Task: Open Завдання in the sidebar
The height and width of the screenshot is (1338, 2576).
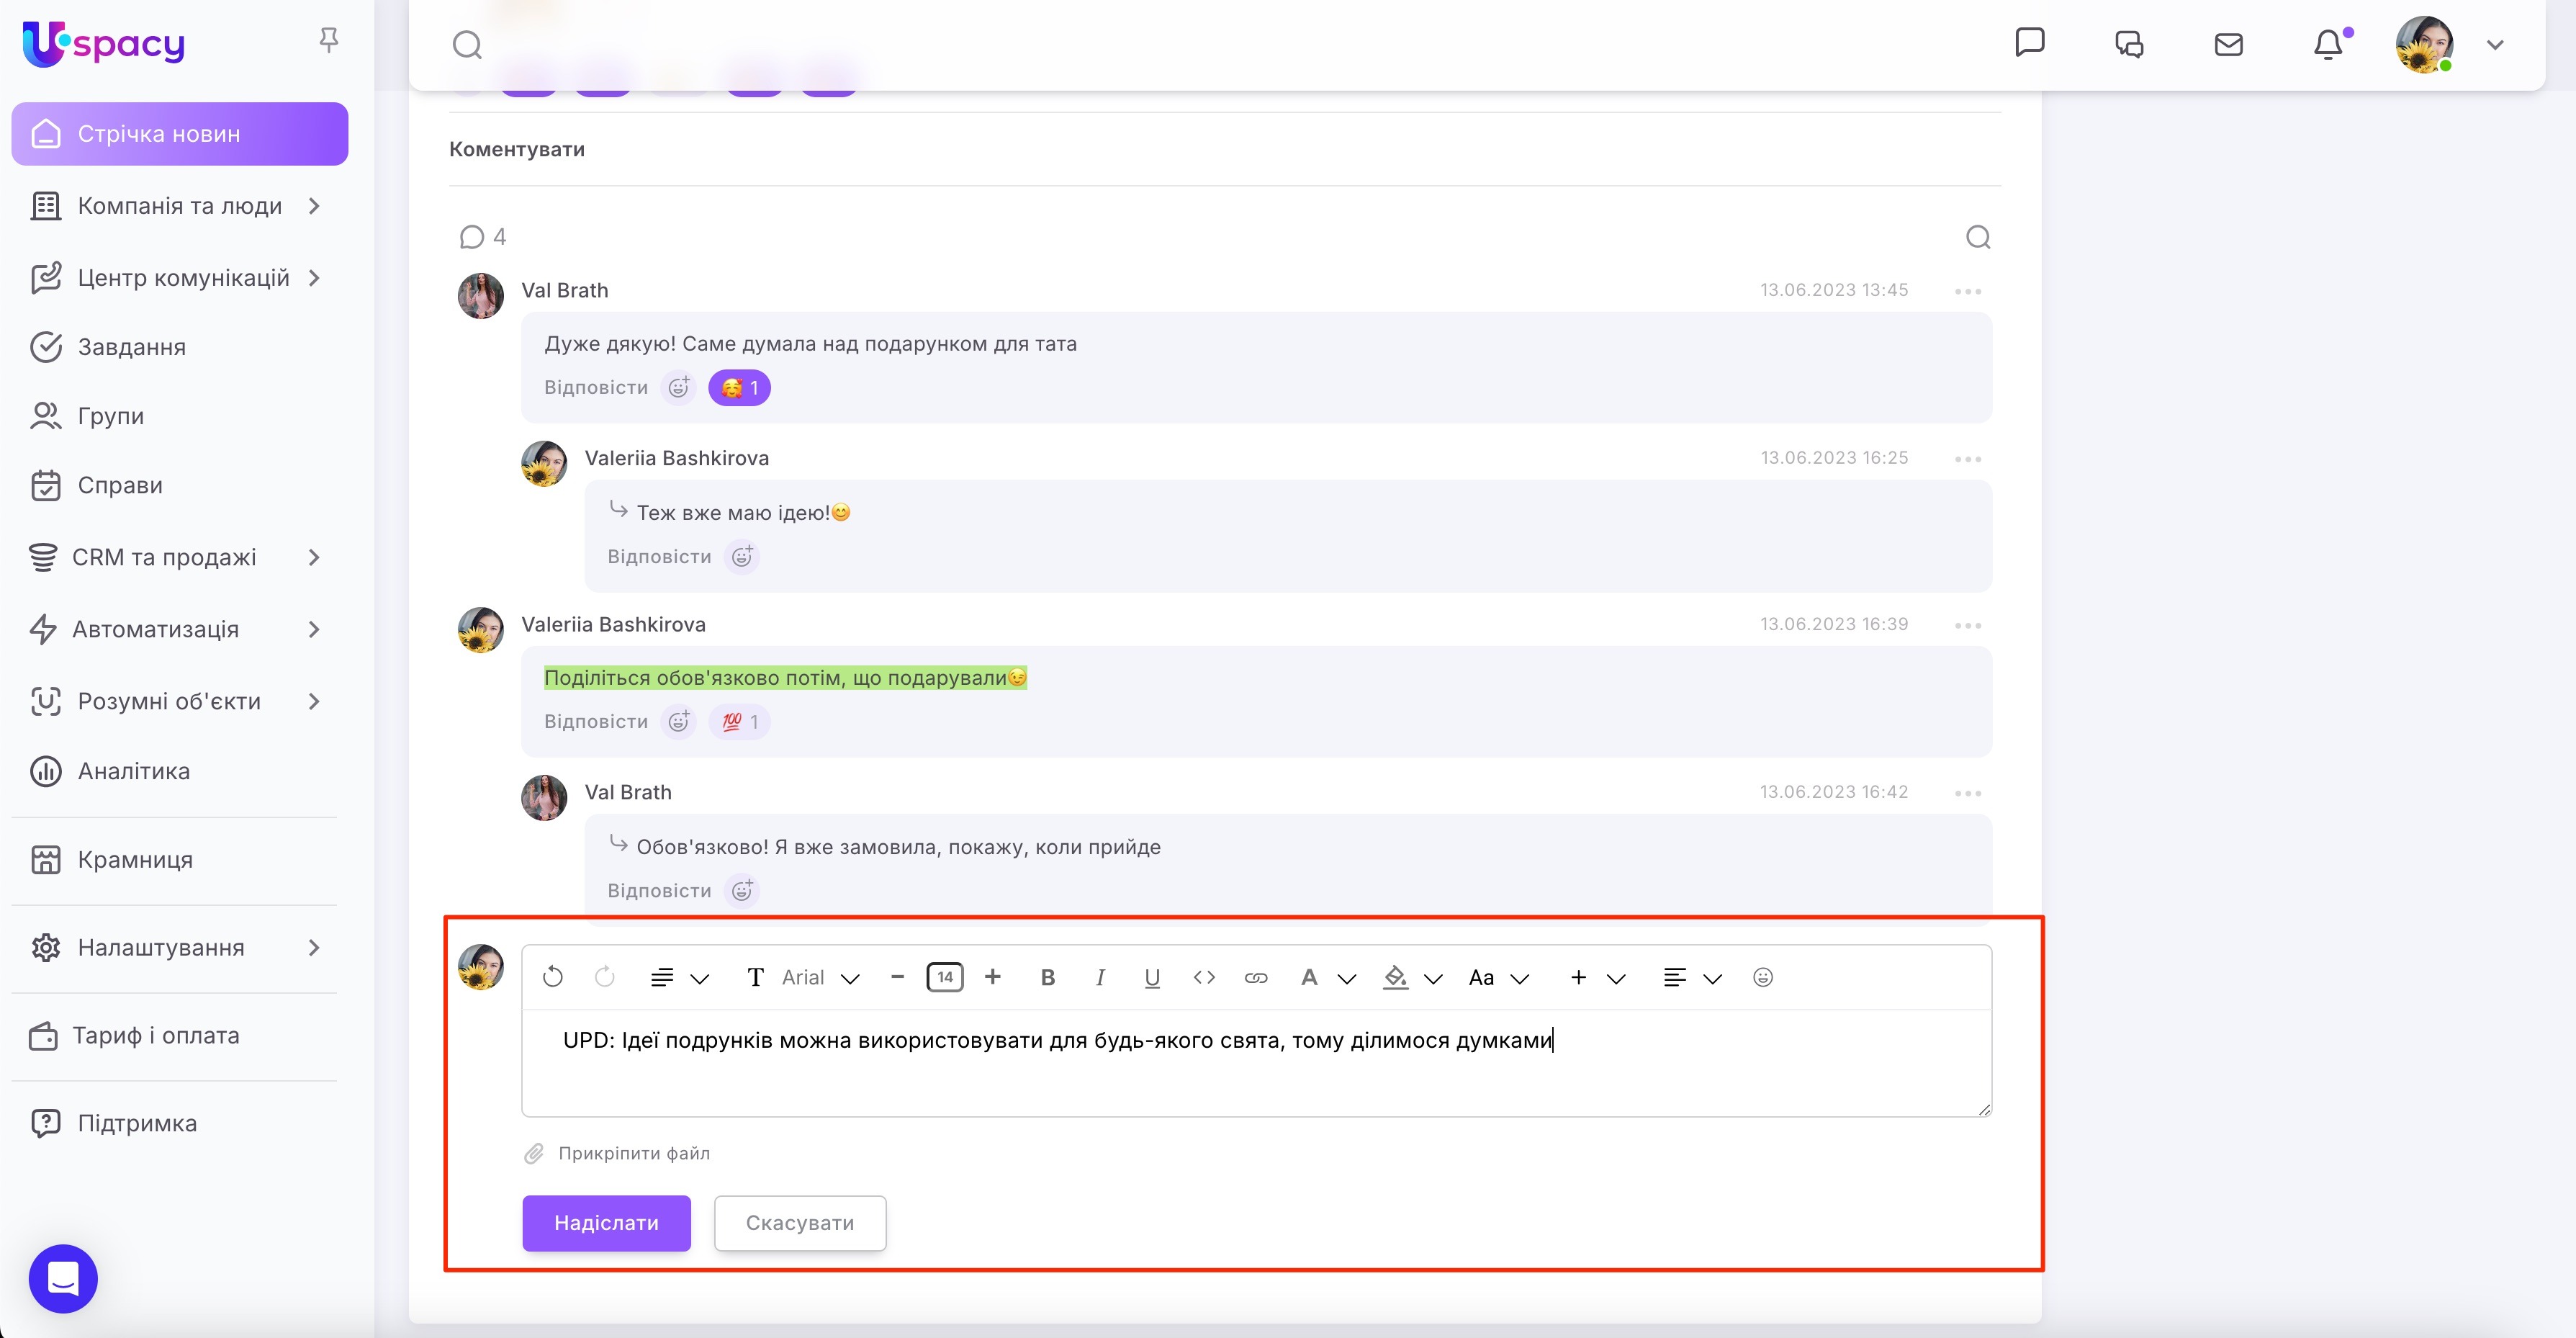Action: coord(132,347)
